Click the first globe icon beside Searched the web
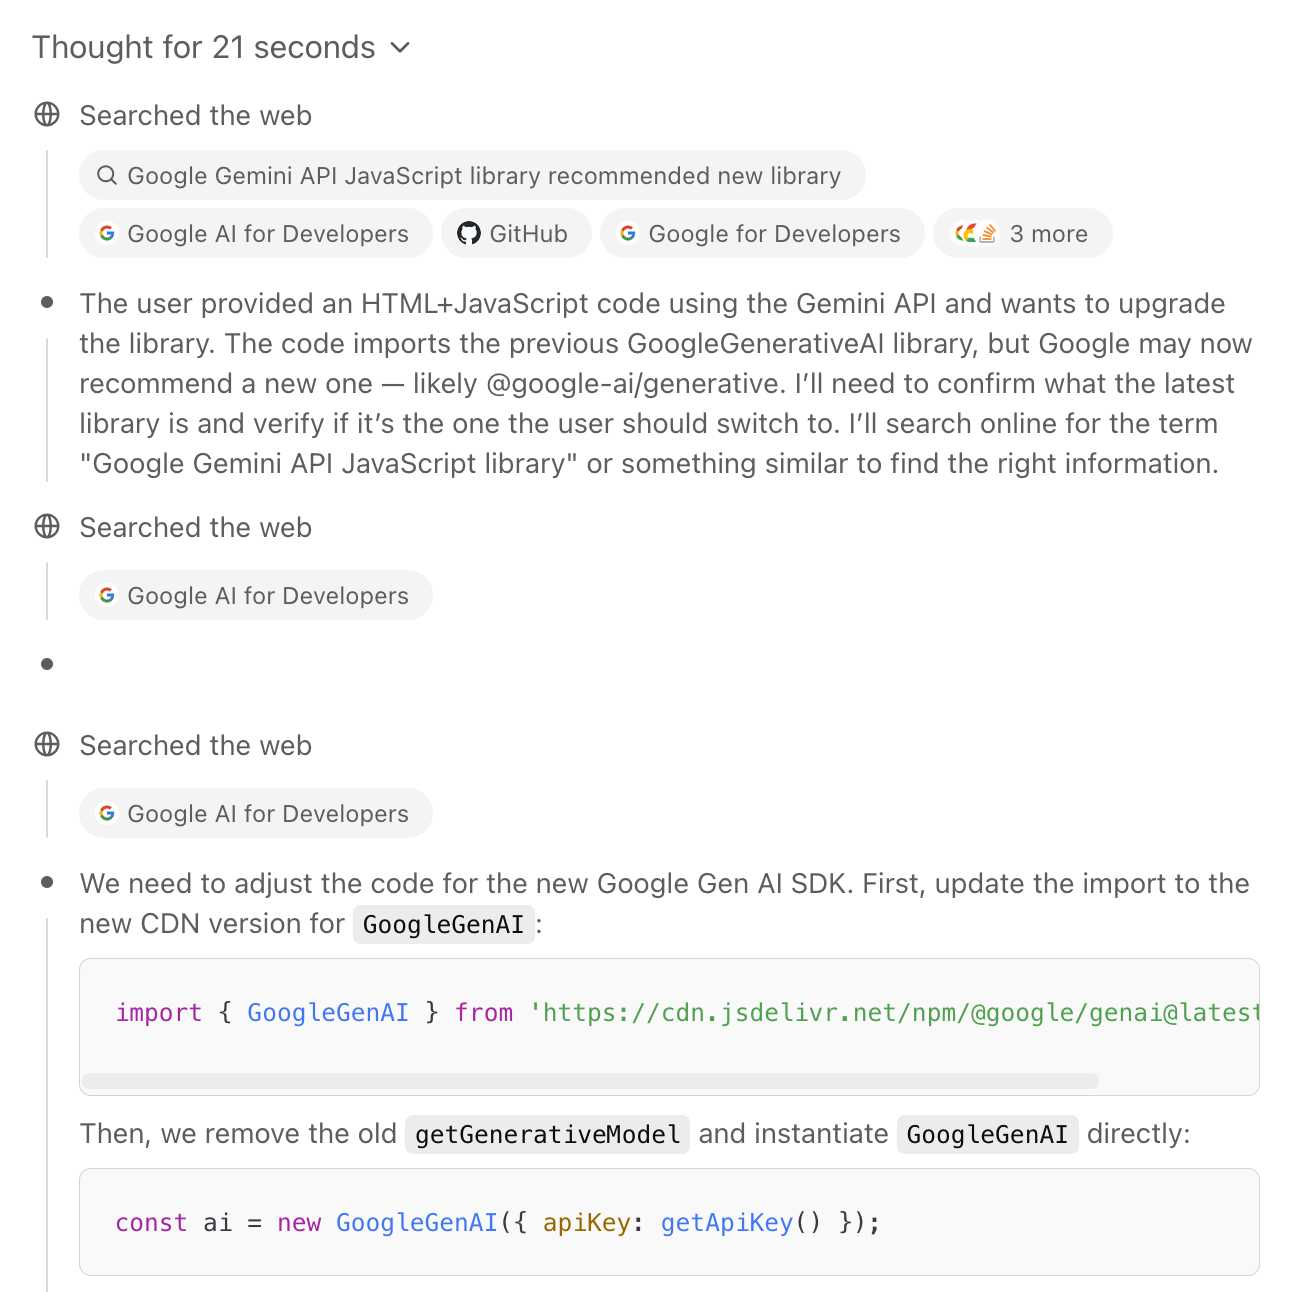 point(47,115)
